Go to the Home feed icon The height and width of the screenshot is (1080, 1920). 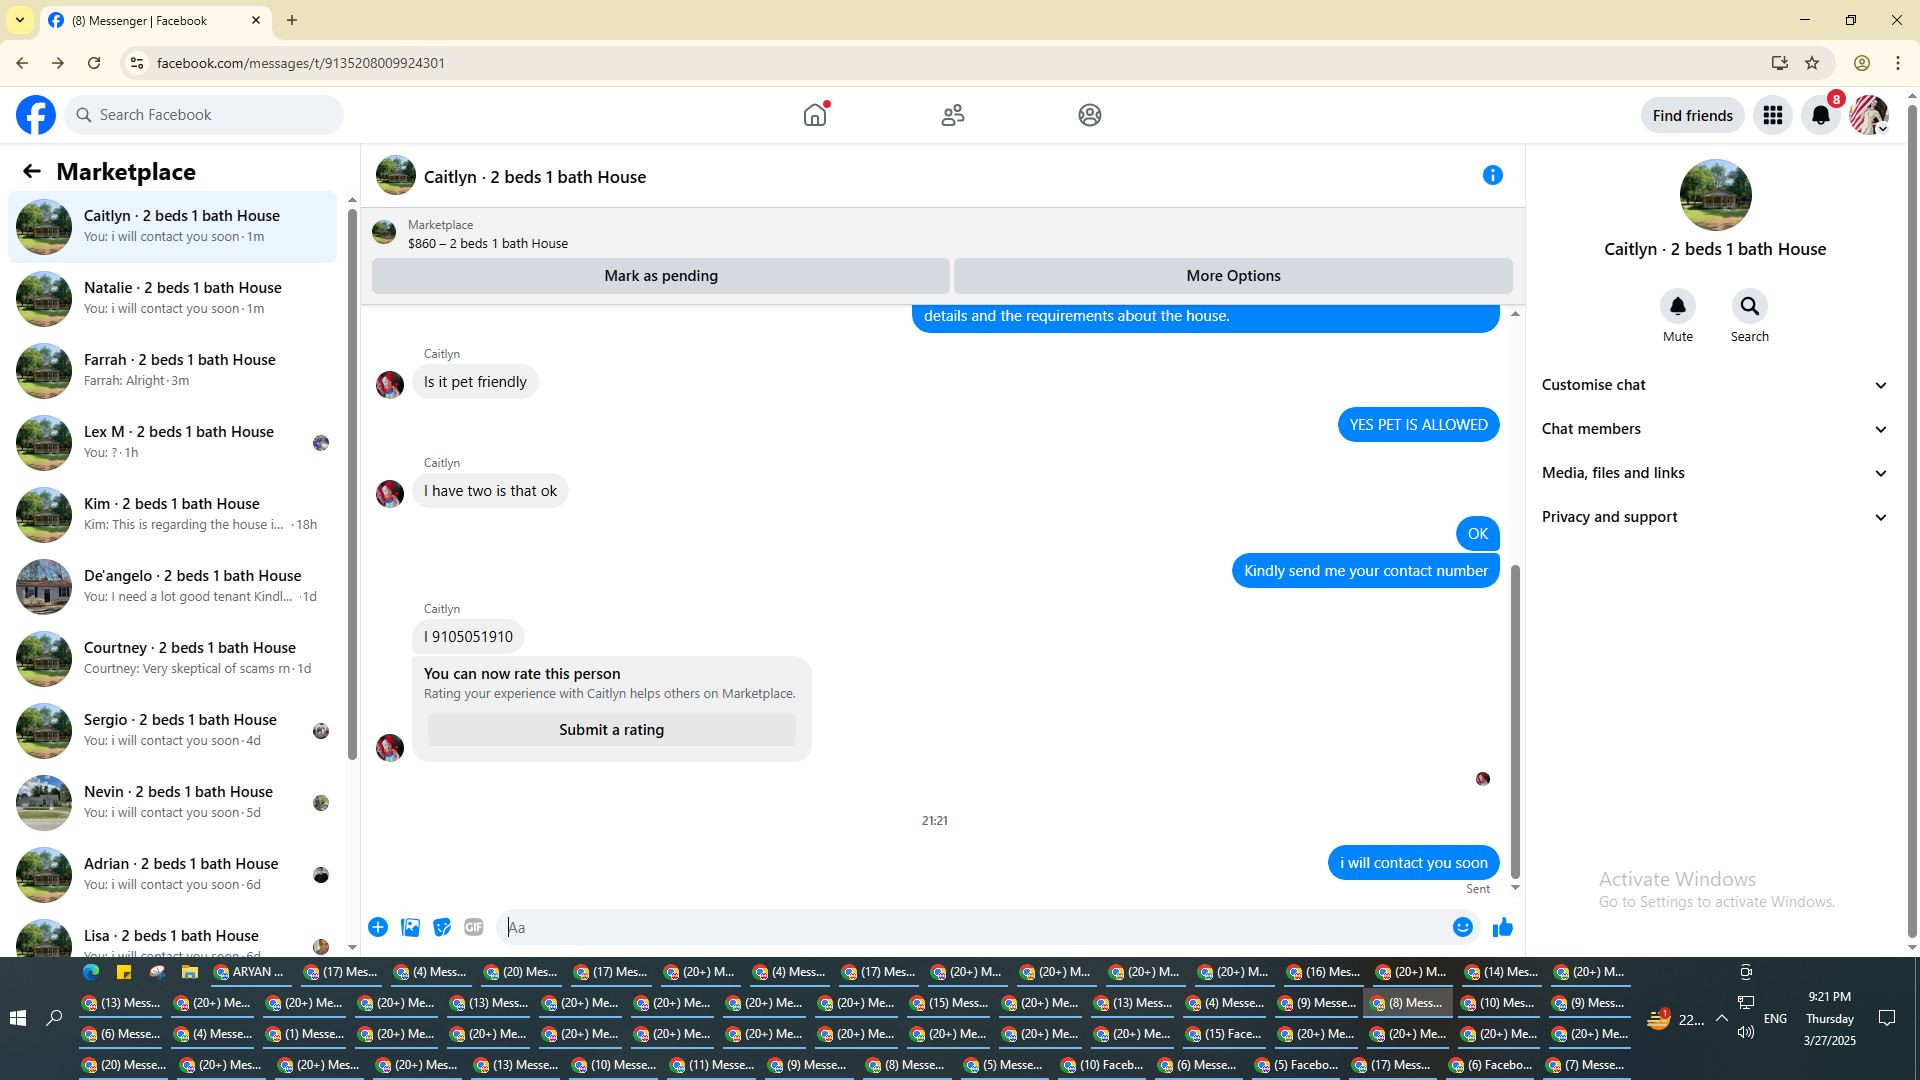click(815, 115)
